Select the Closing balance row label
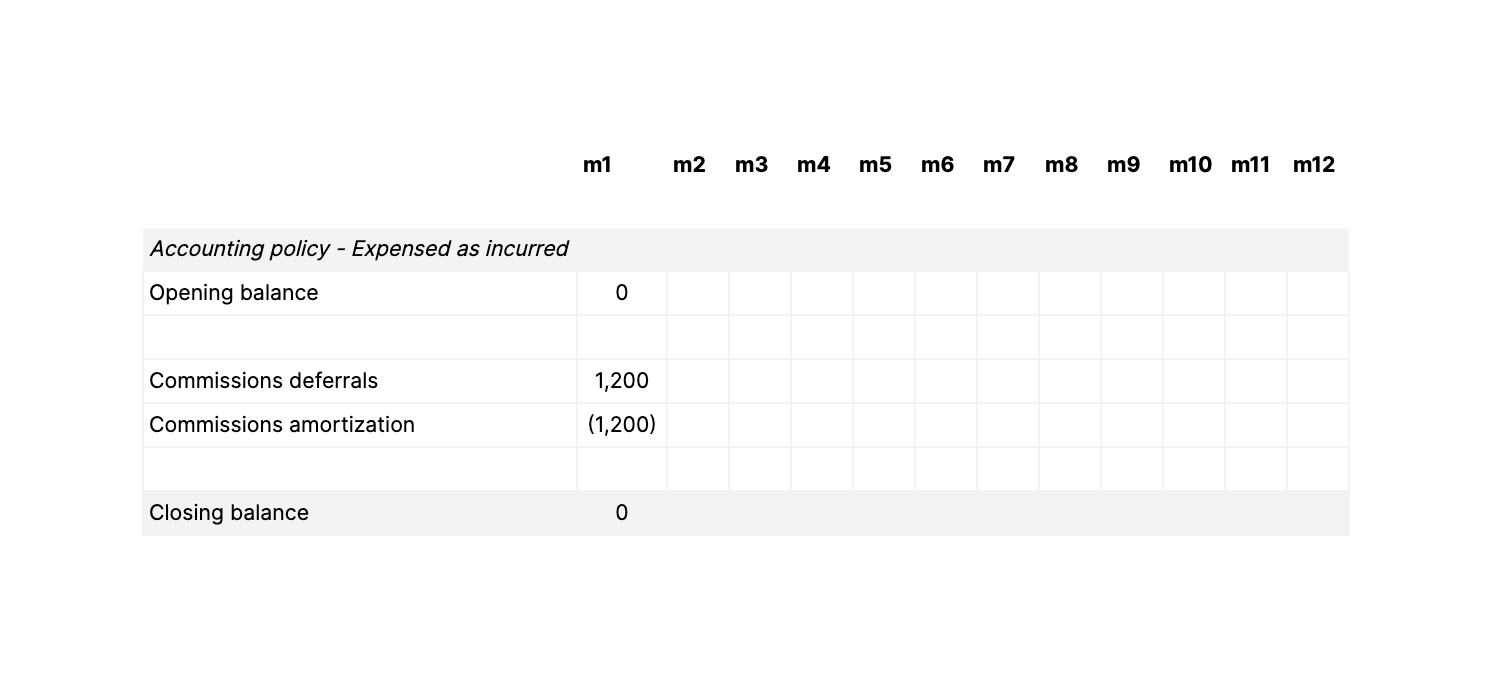The height and width of the screenshot is (684, 1494). pos(229,513)
